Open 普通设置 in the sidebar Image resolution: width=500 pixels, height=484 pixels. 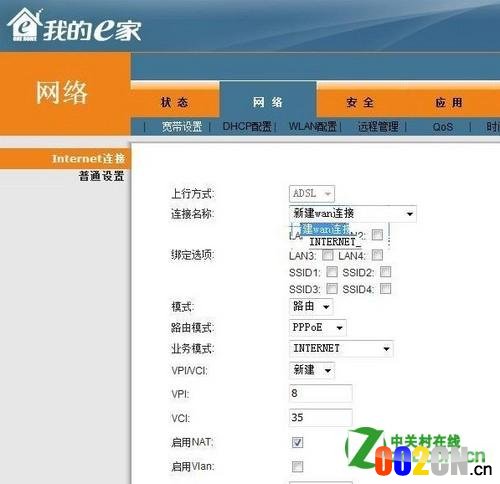point(101,176)
